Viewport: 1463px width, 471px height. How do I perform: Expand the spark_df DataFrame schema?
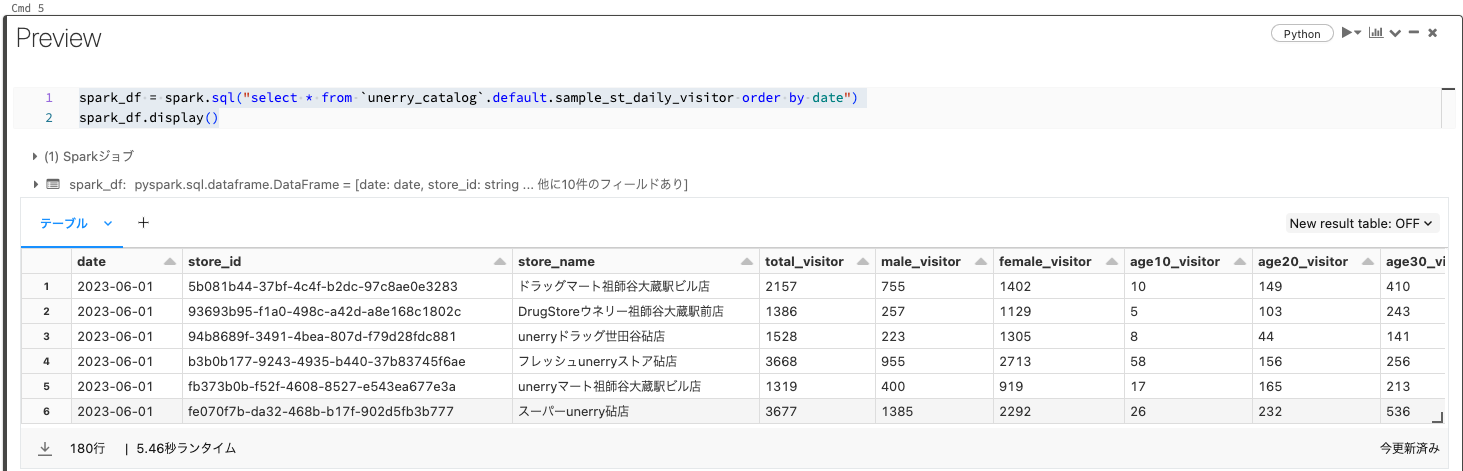click(x=37, y=185)
